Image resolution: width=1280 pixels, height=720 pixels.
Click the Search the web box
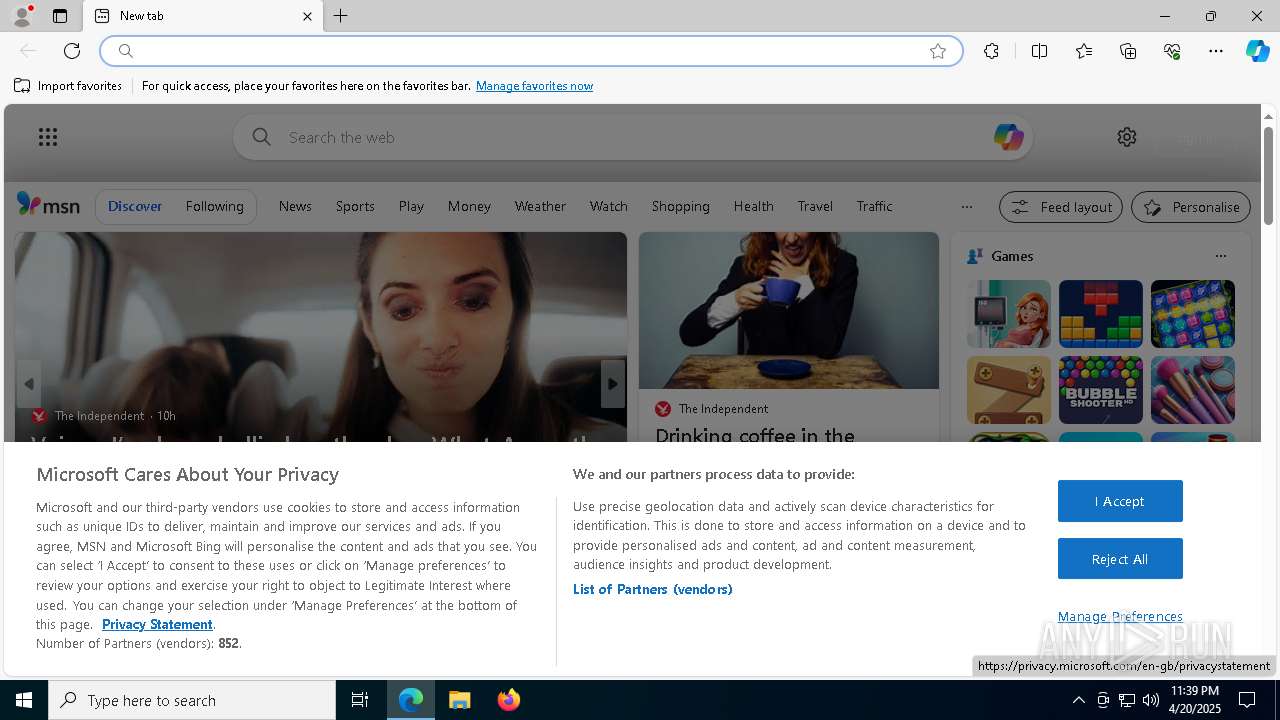coord(633,137)
